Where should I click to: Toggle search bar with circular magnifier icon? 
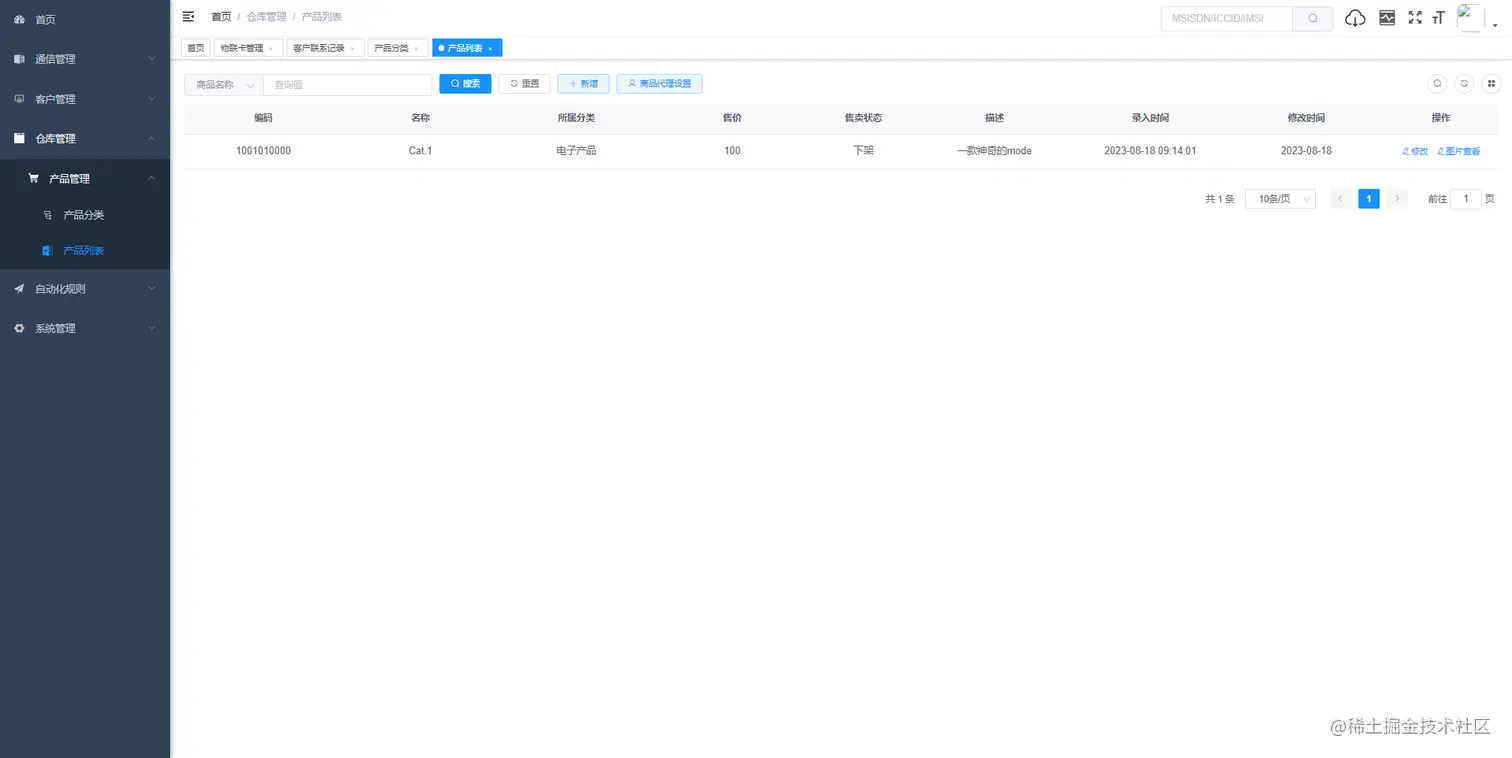tap(1437, 84)
